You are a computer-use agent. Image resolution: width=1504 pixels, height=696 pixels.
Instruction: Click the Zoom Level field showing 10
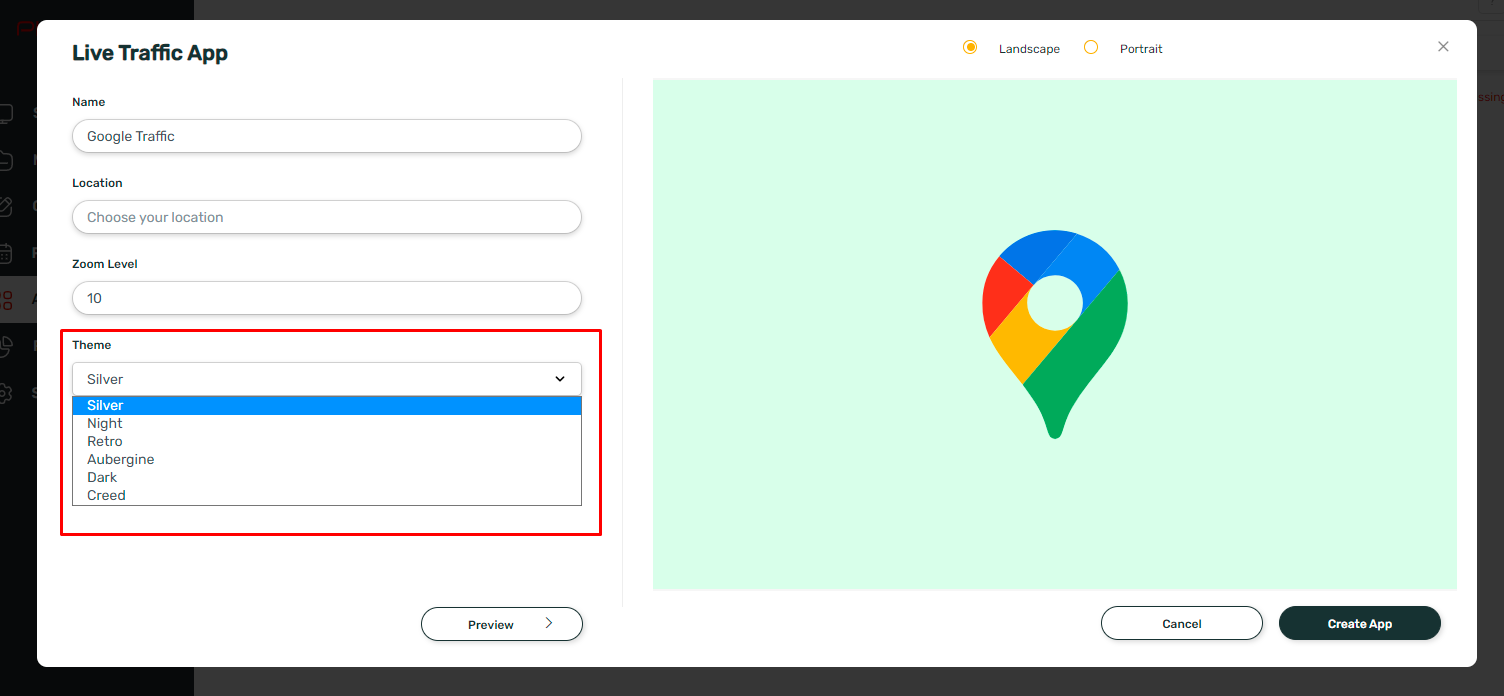pos(327,298)
